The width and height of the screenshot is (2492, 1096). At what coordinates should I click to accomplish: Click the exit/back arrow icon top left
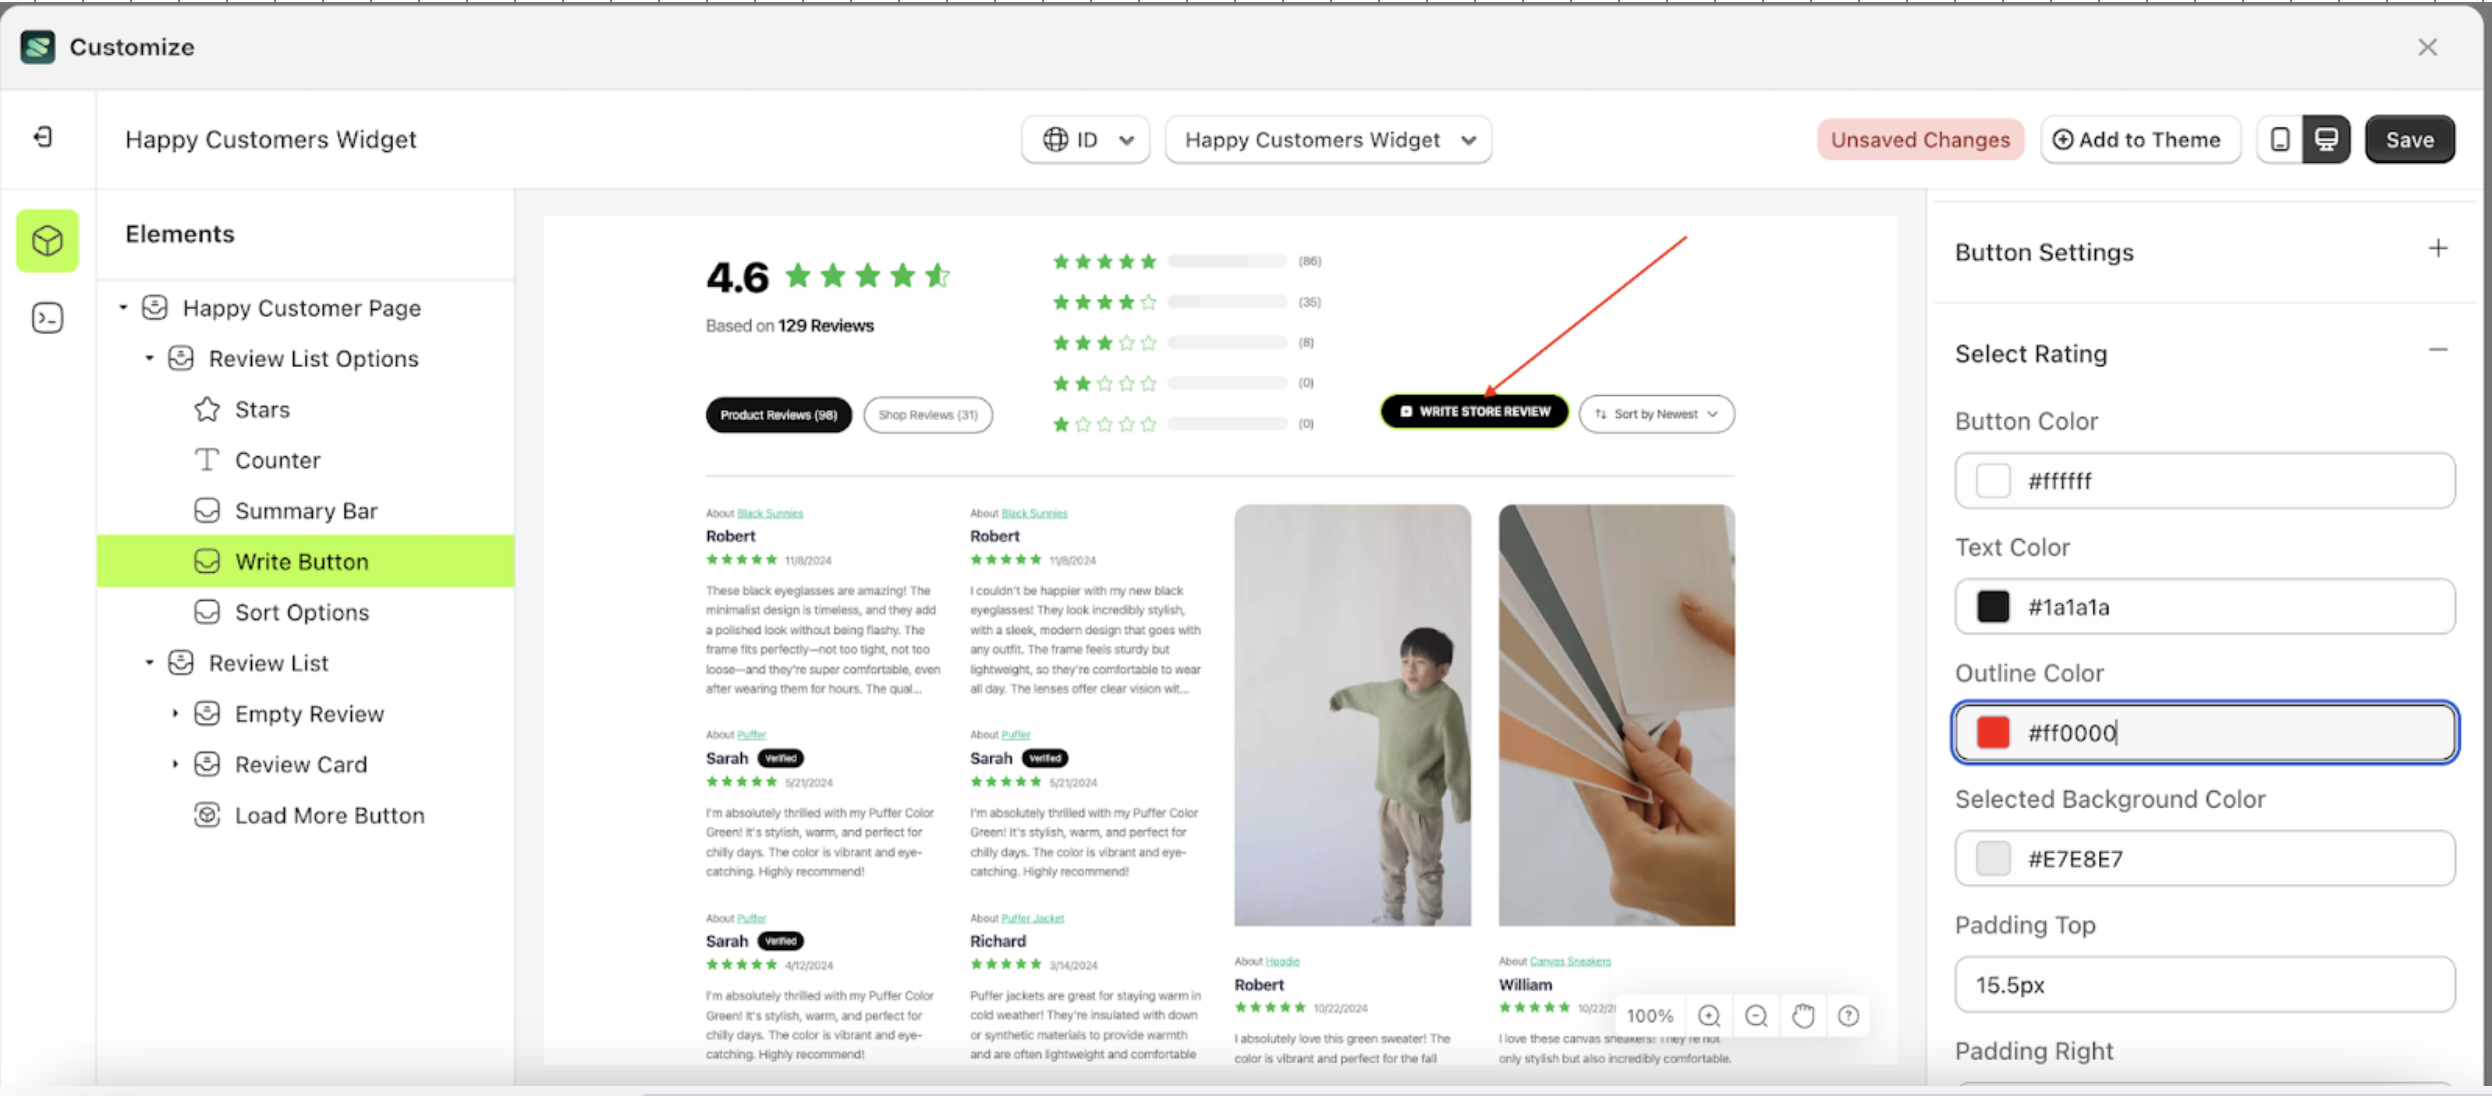click(x=41, y=137)
